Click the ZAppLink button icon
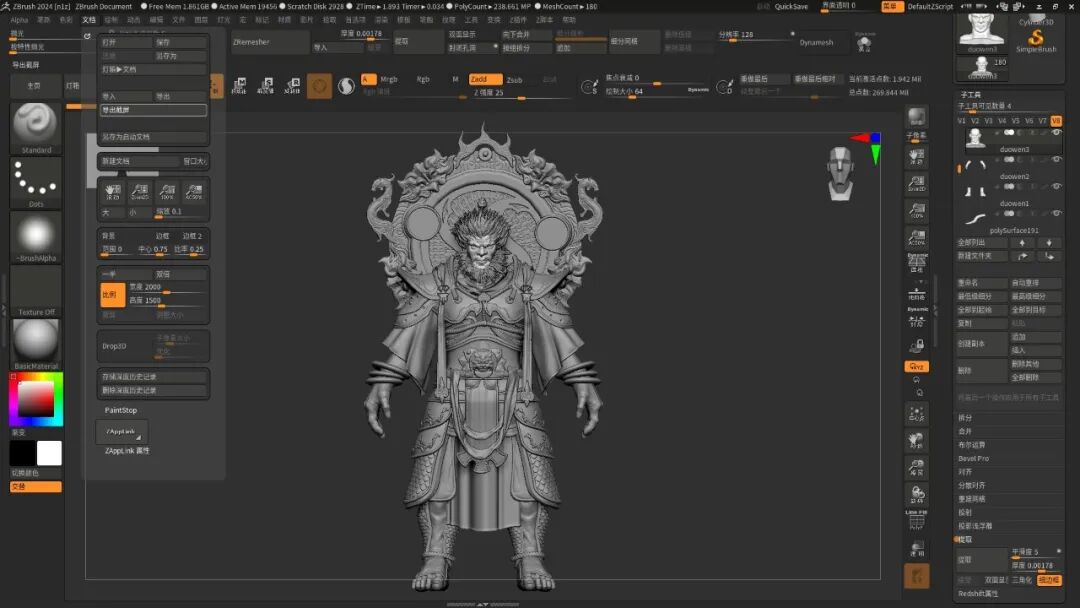1080x608 pixels. [122, 432]
